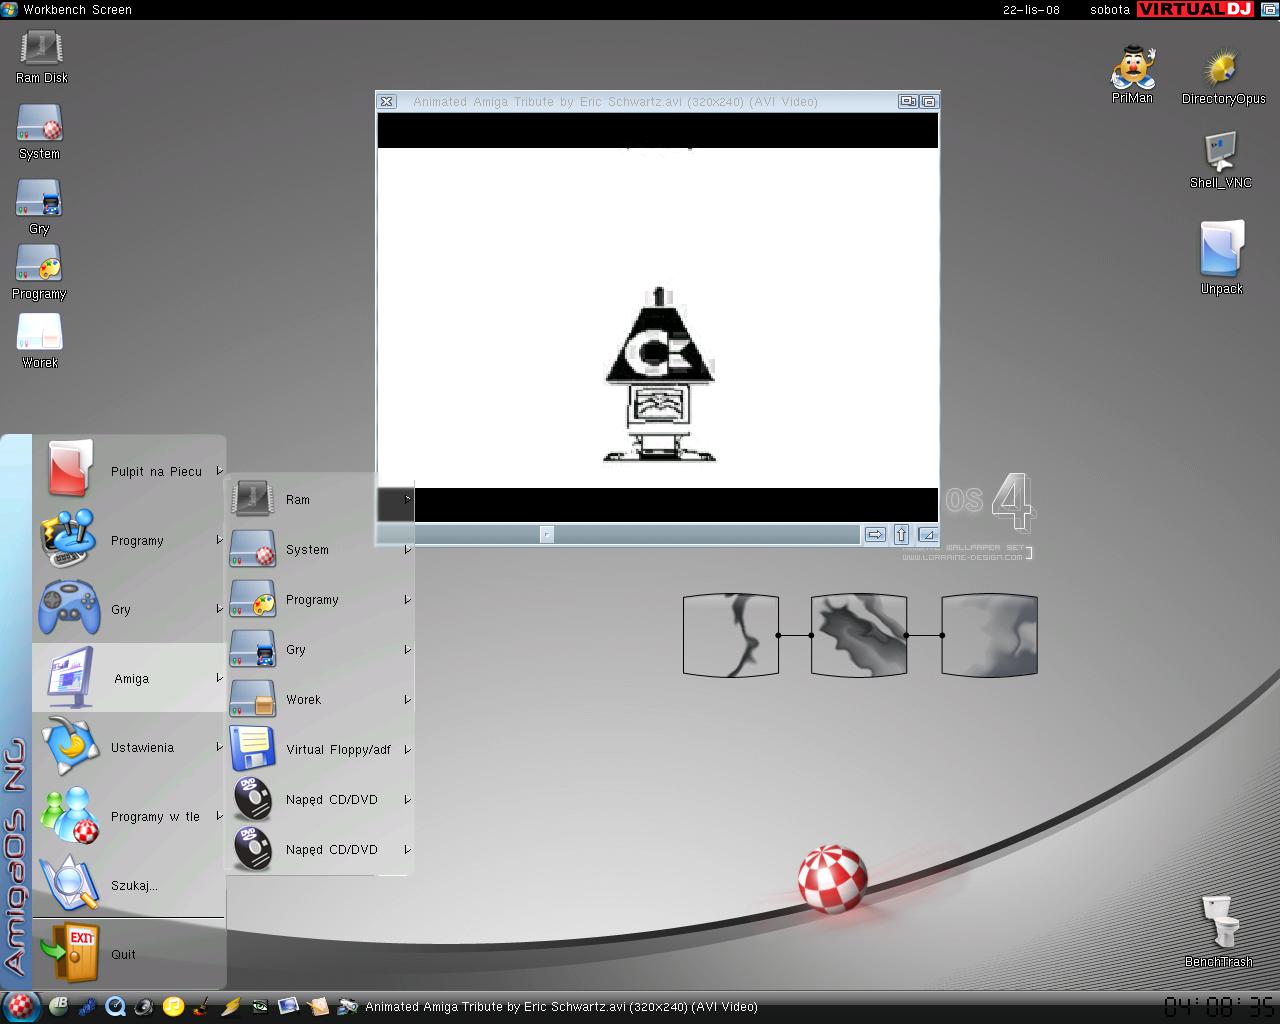The image size is (1280, 1024).
Task: Click the video window zoom gadget
Action: pos(907,101)
